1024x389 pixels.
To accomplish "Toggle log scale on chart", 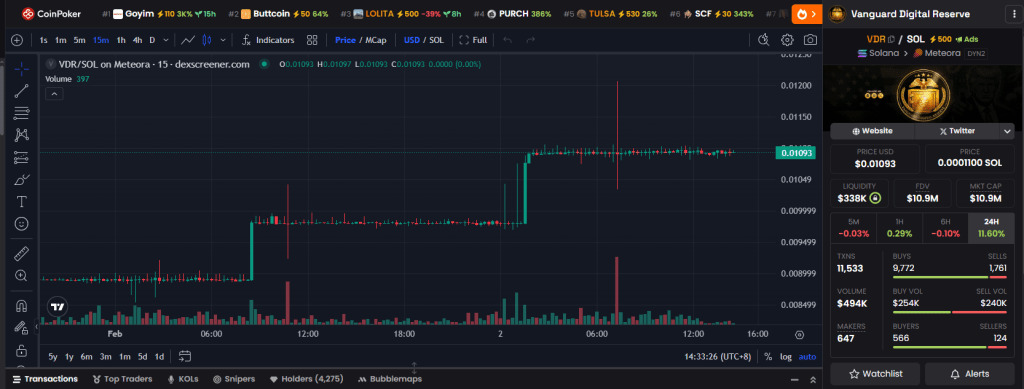I will (x=786, y=357).
